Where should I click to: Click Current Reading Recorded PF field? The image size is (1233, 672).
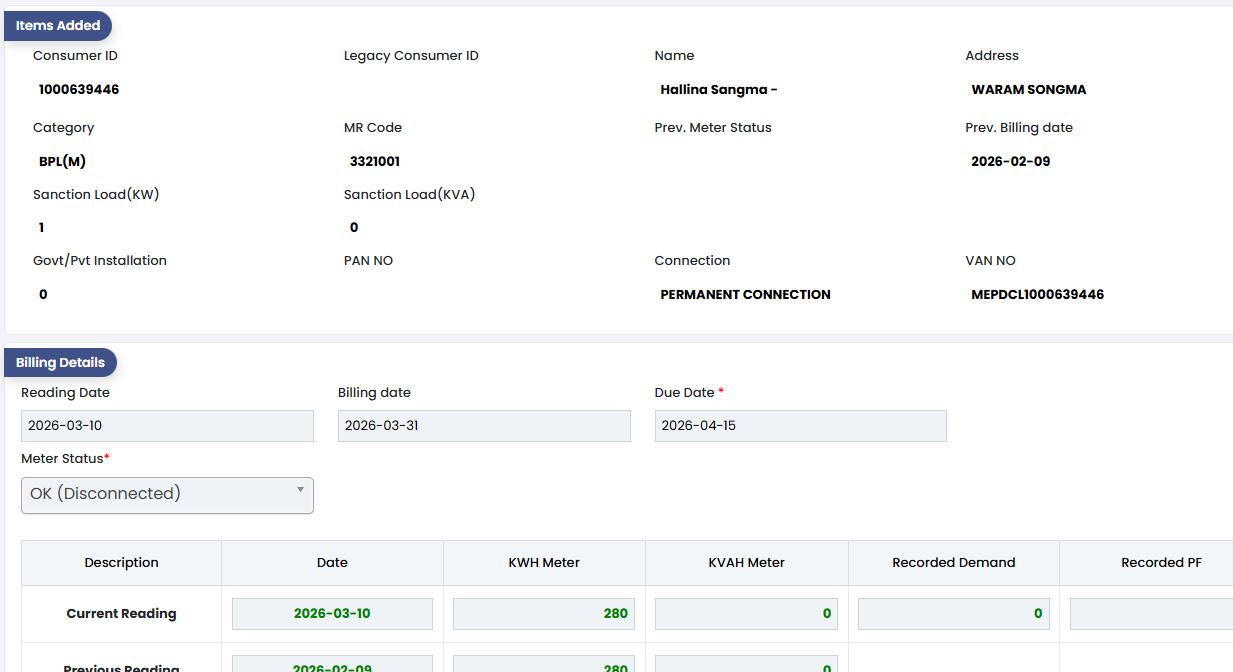pos(1151,614)
